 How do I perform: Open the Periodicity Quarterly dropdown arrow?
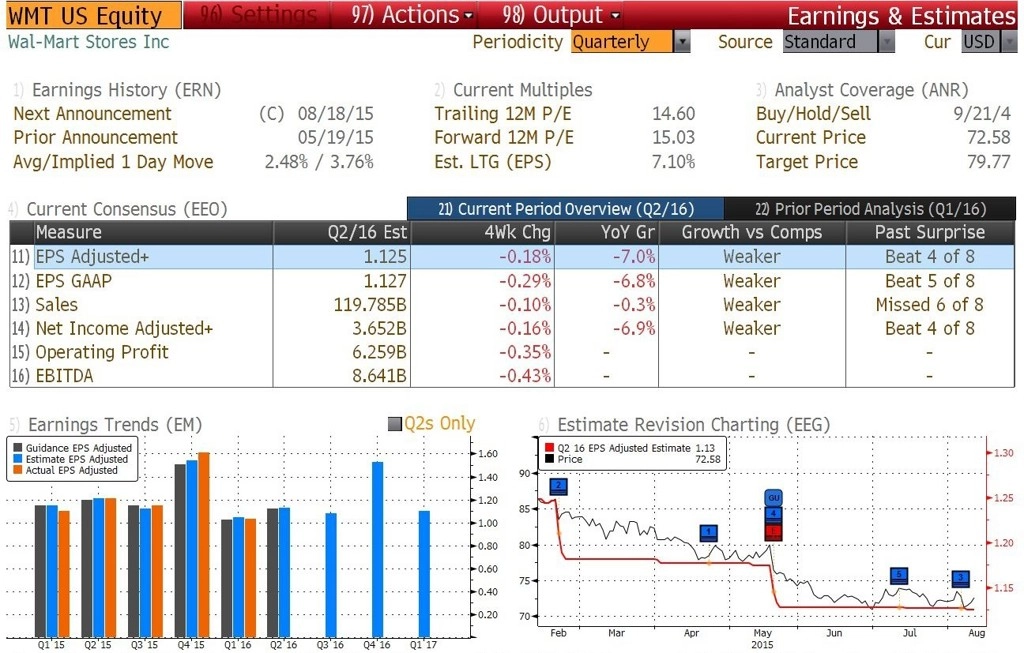pos(682,42)
